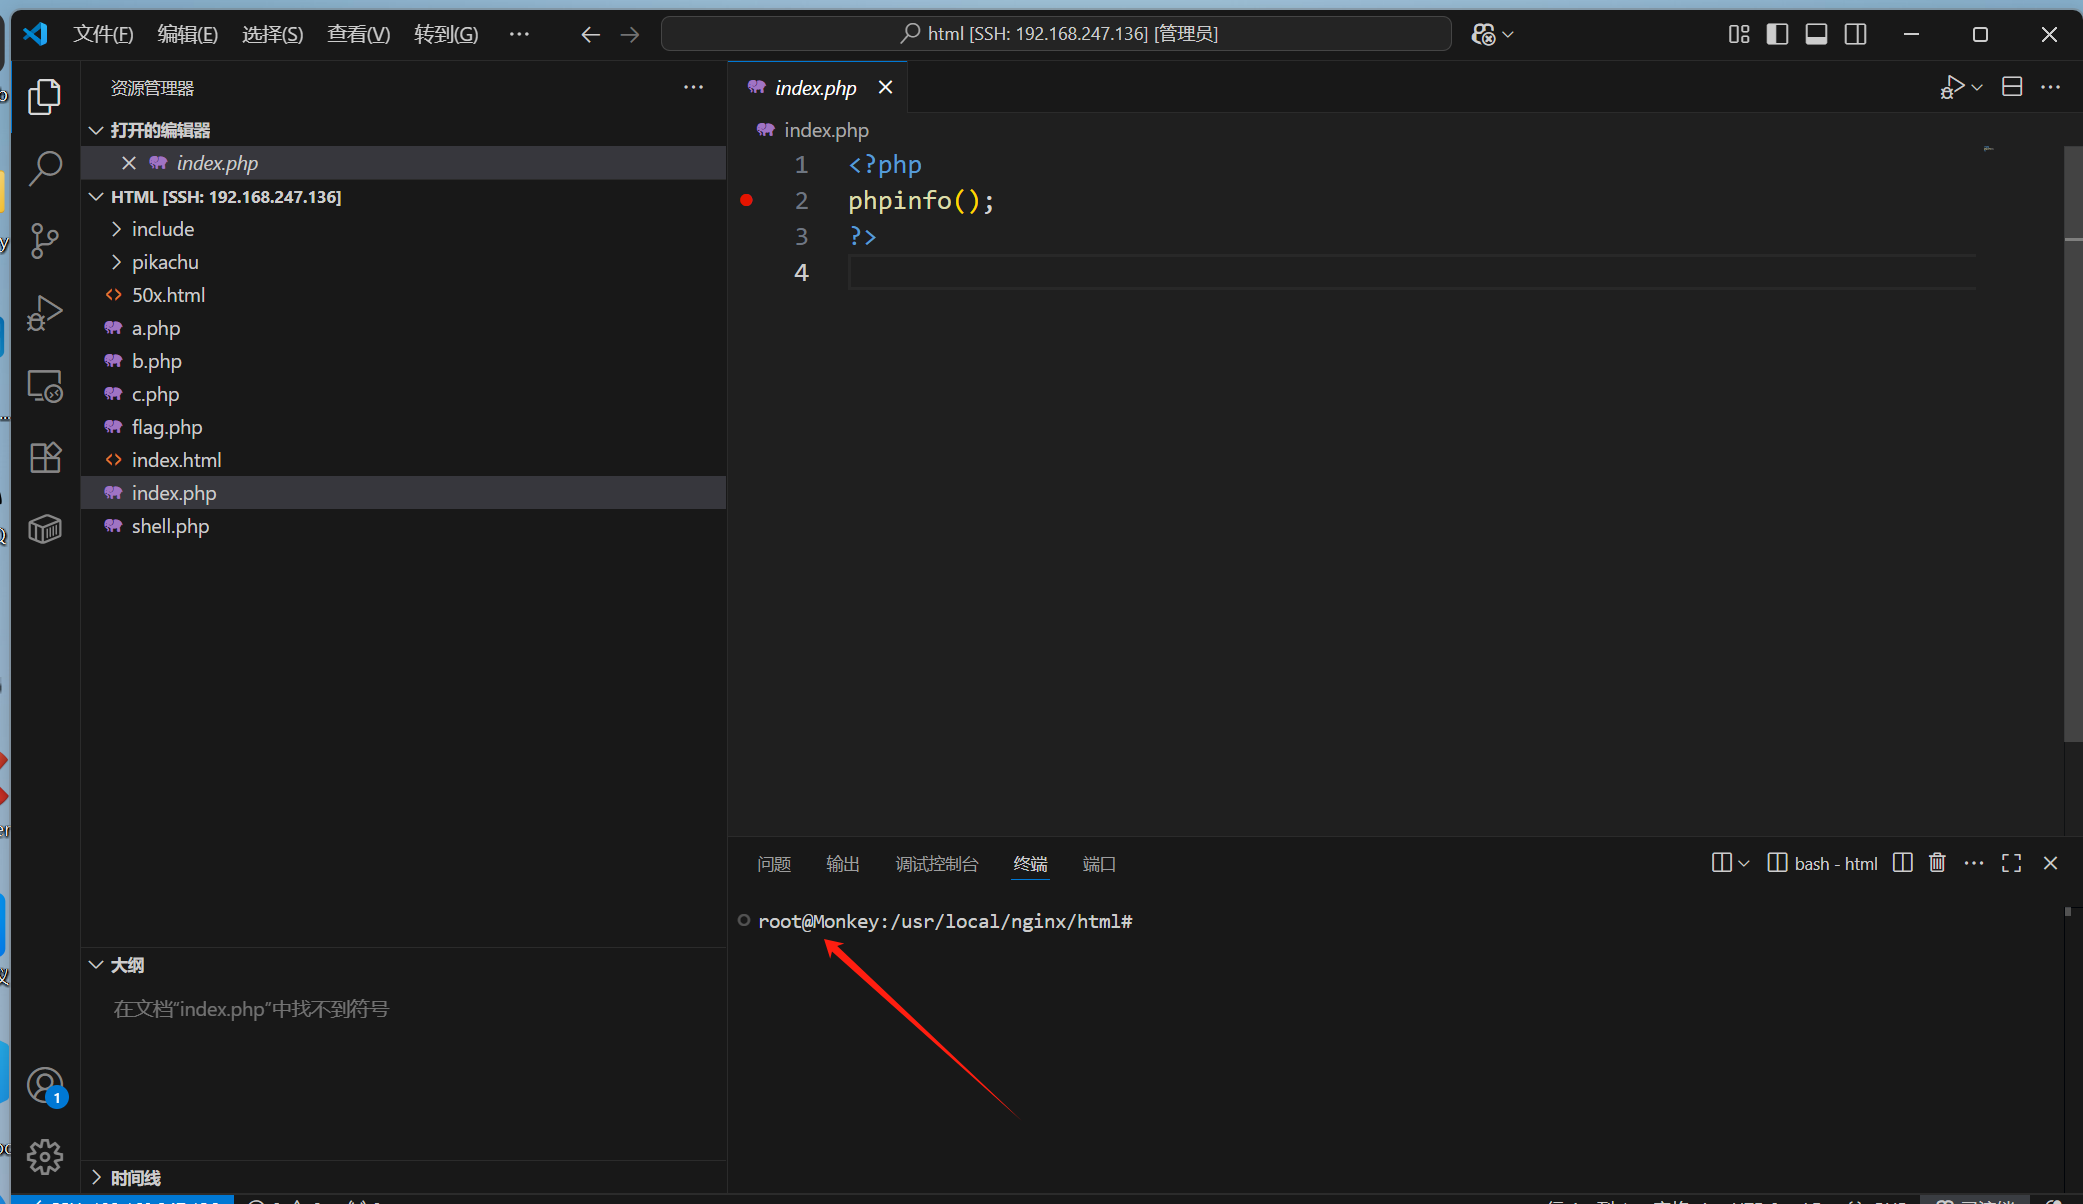Open Source Control view icon

pos(44,240)
